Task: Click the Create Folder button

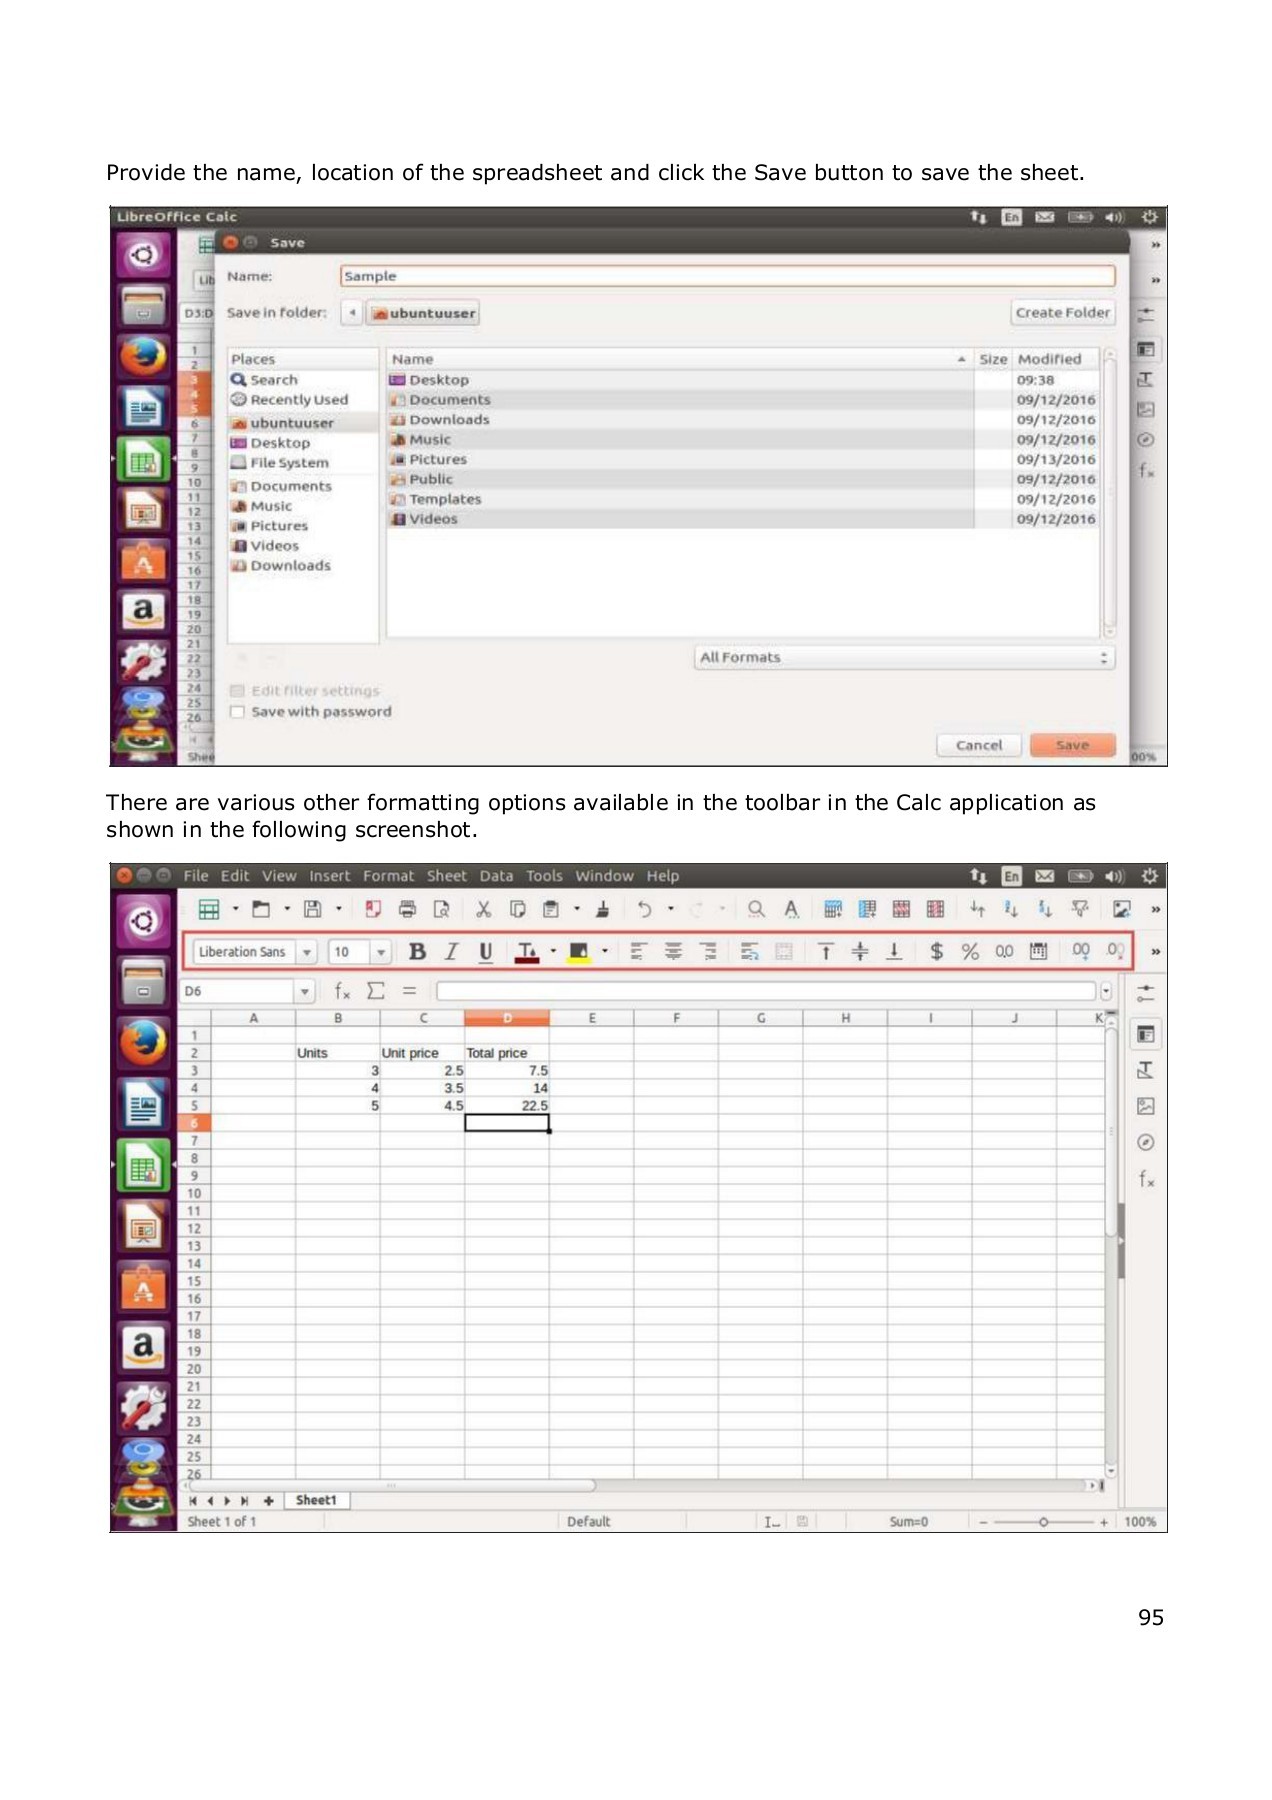Action: pos(1062,313)
